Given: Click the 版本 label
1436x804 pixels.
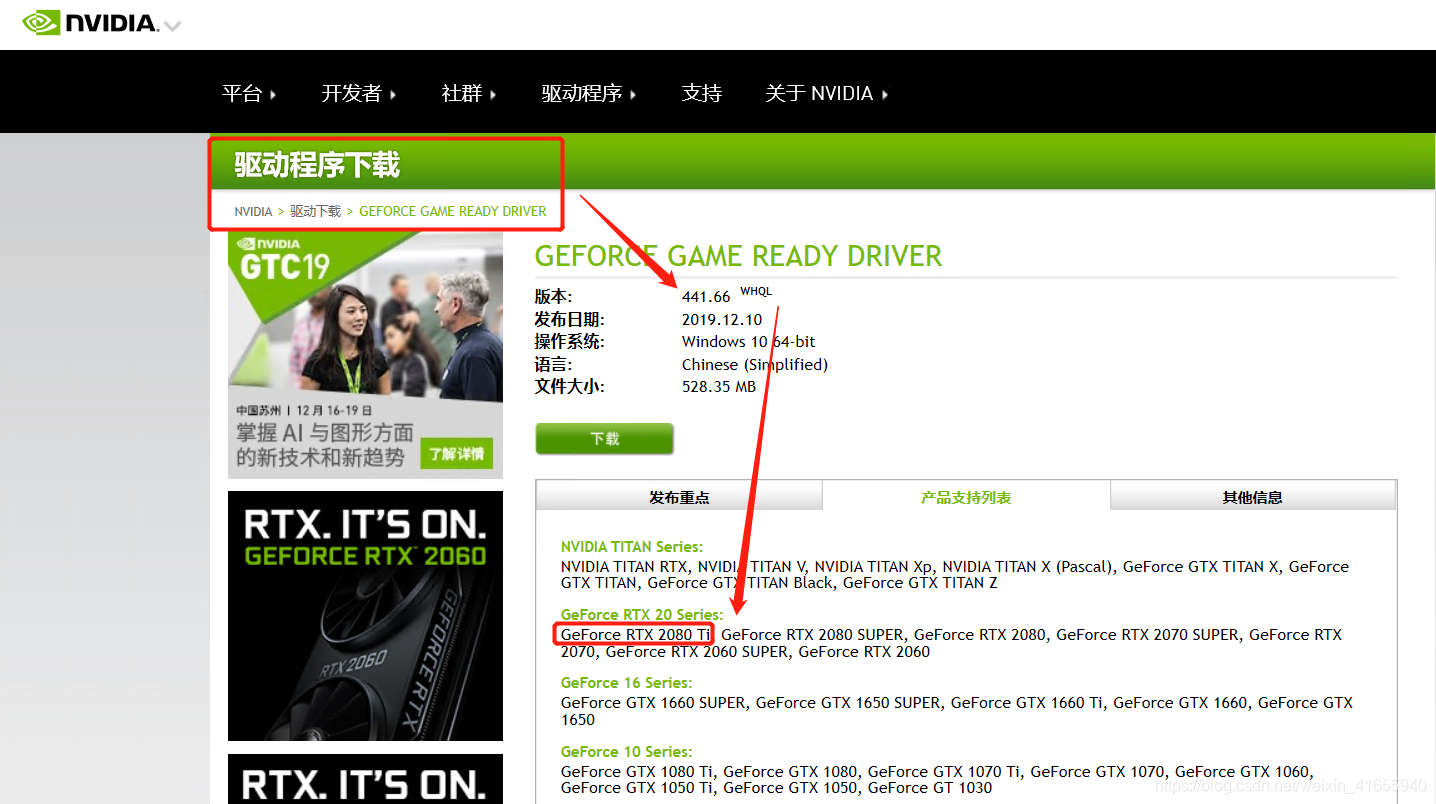Looking at the screenshot, I should click(x=553, y=297).
